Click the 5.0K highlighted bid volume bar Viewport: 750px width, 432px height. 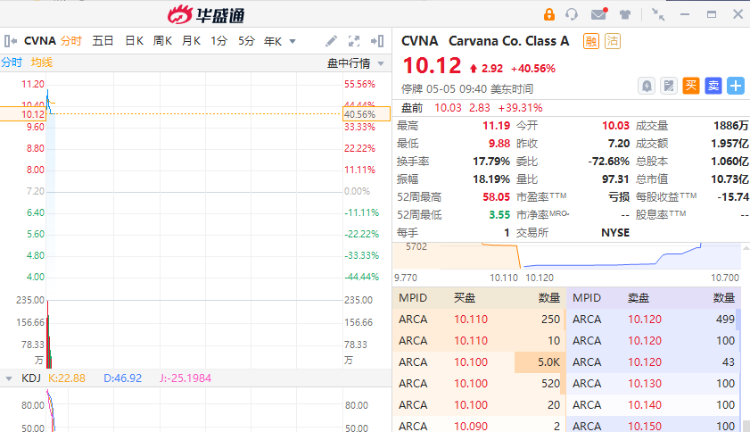pos(540,361)
